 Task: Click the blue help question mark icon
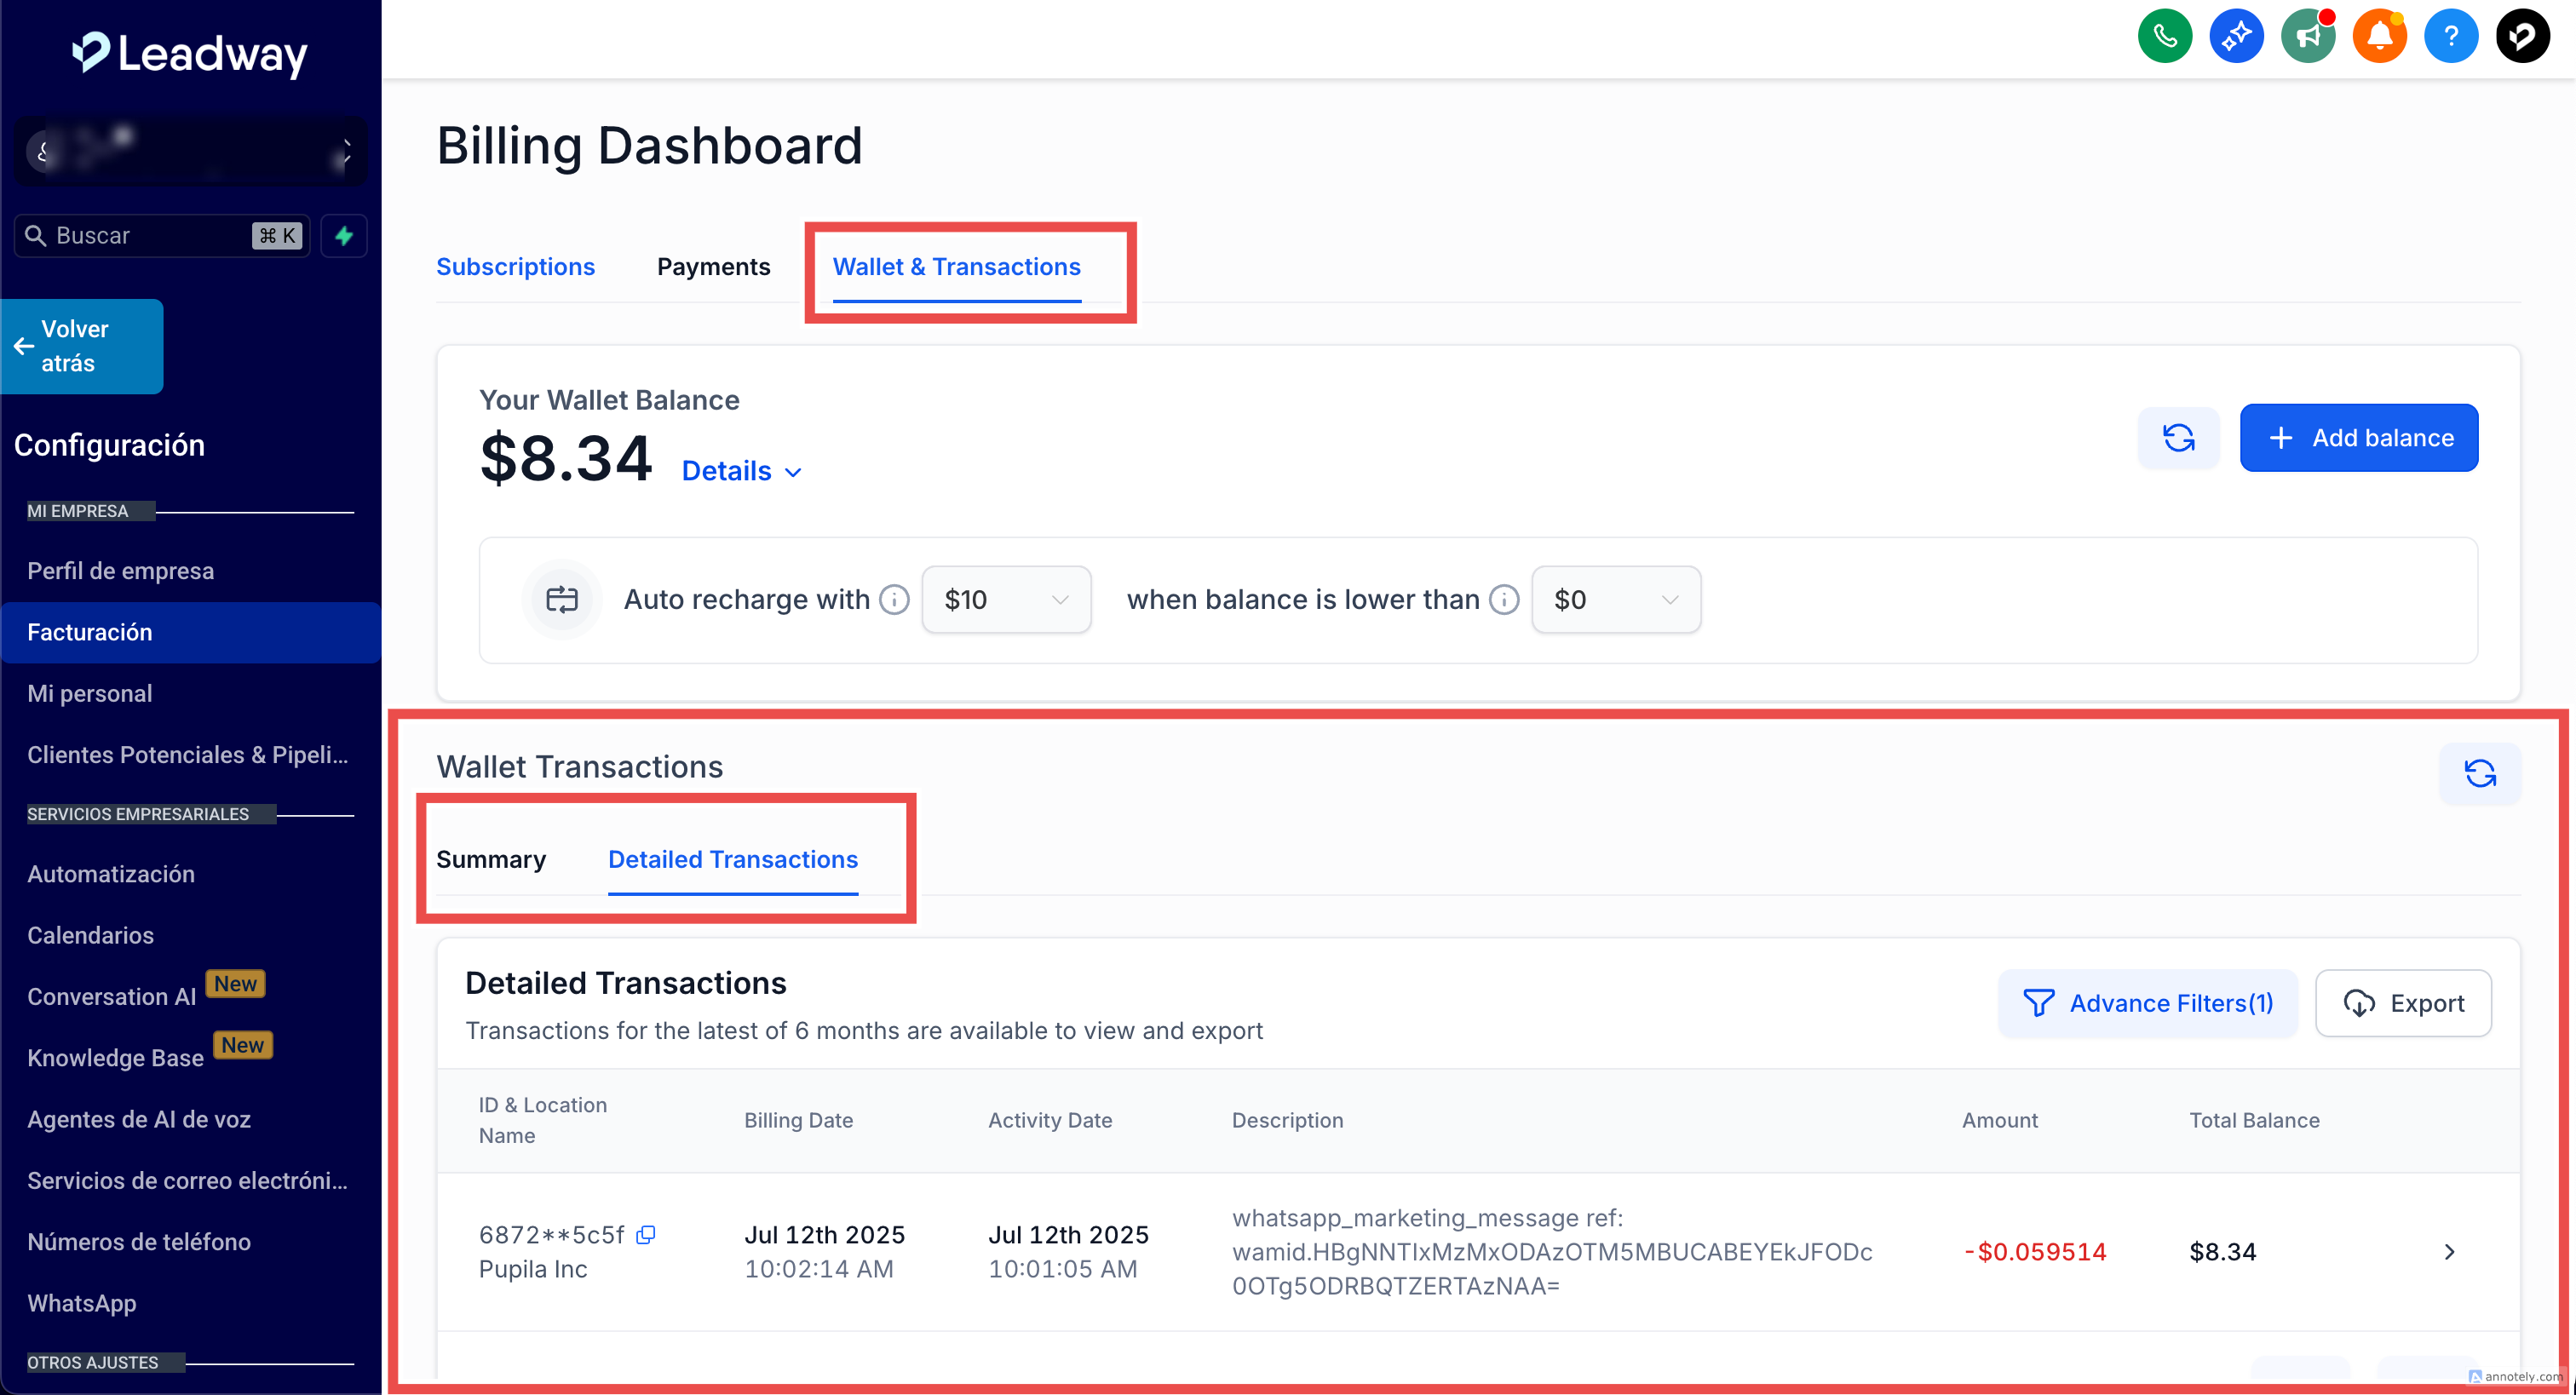(x=2450, y=37)
